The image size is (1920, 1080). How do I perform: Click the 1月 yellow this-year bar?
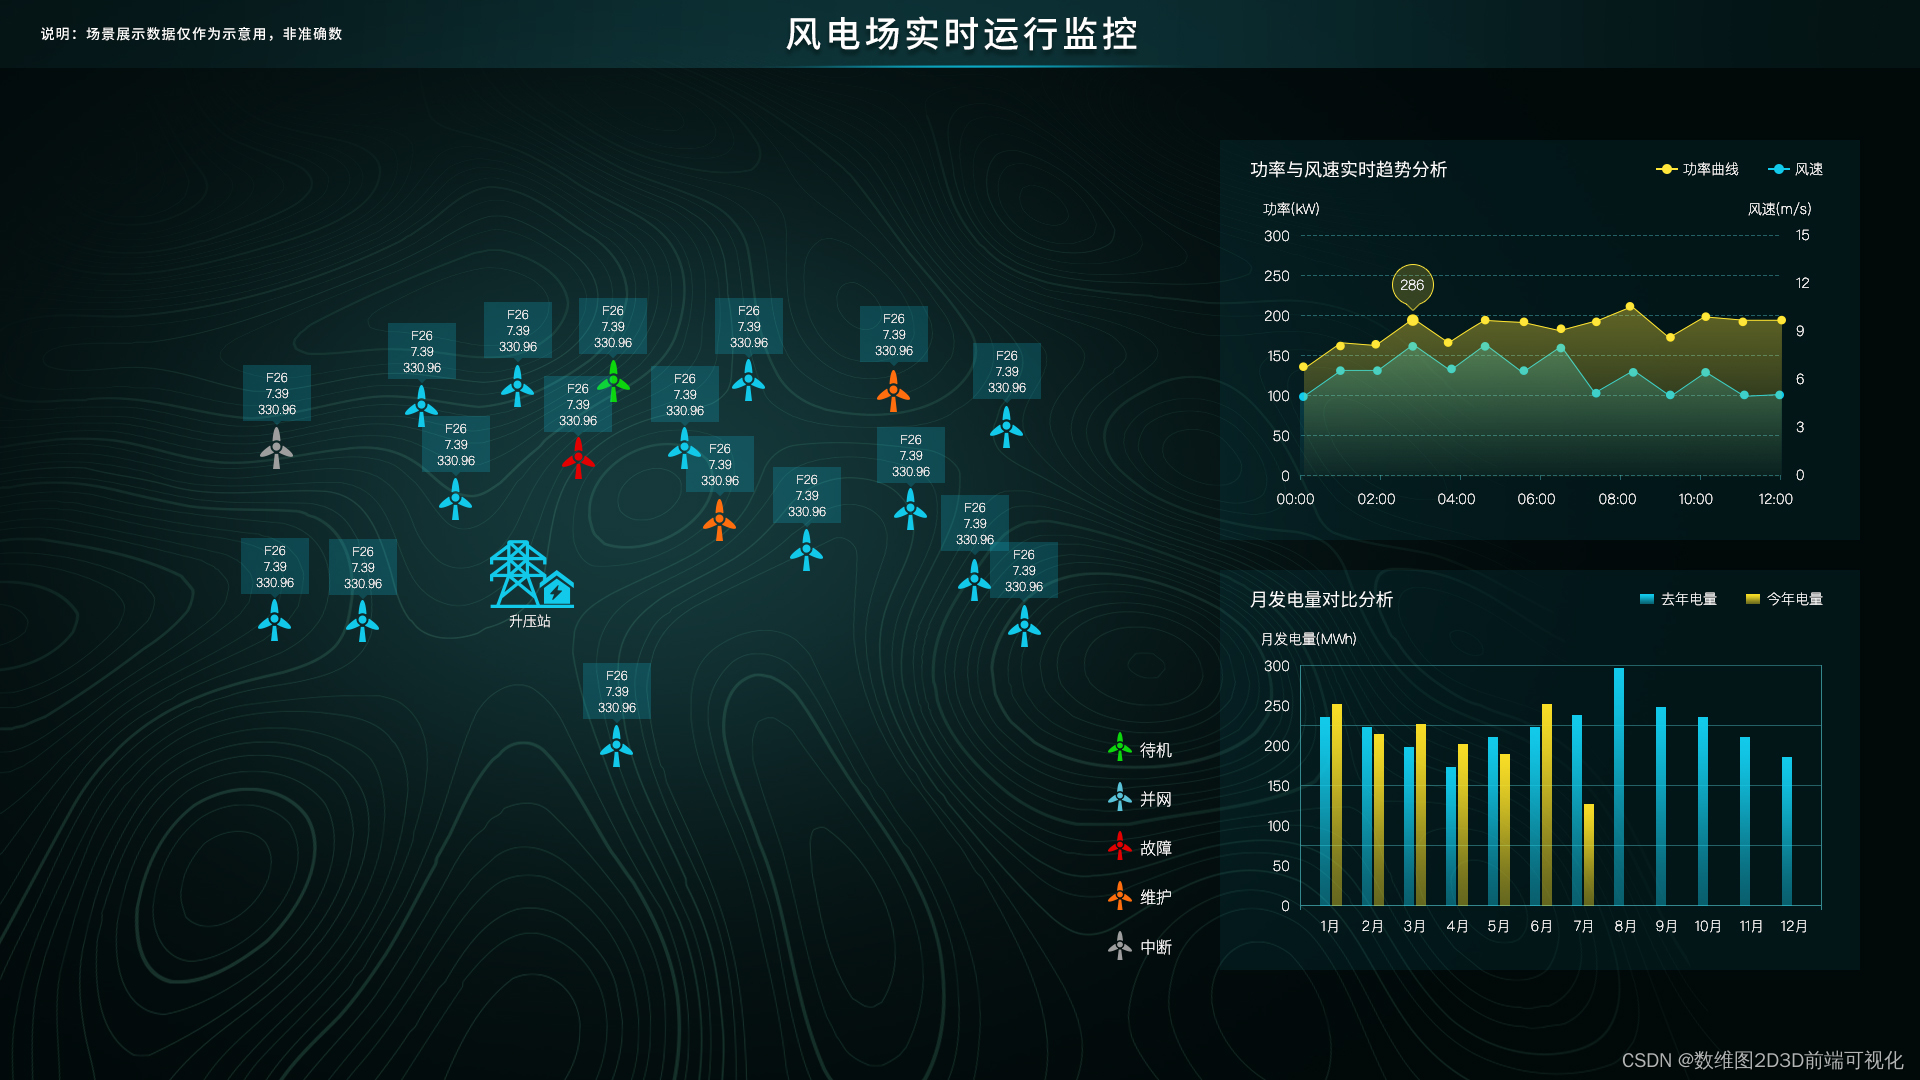(1337, 805)
